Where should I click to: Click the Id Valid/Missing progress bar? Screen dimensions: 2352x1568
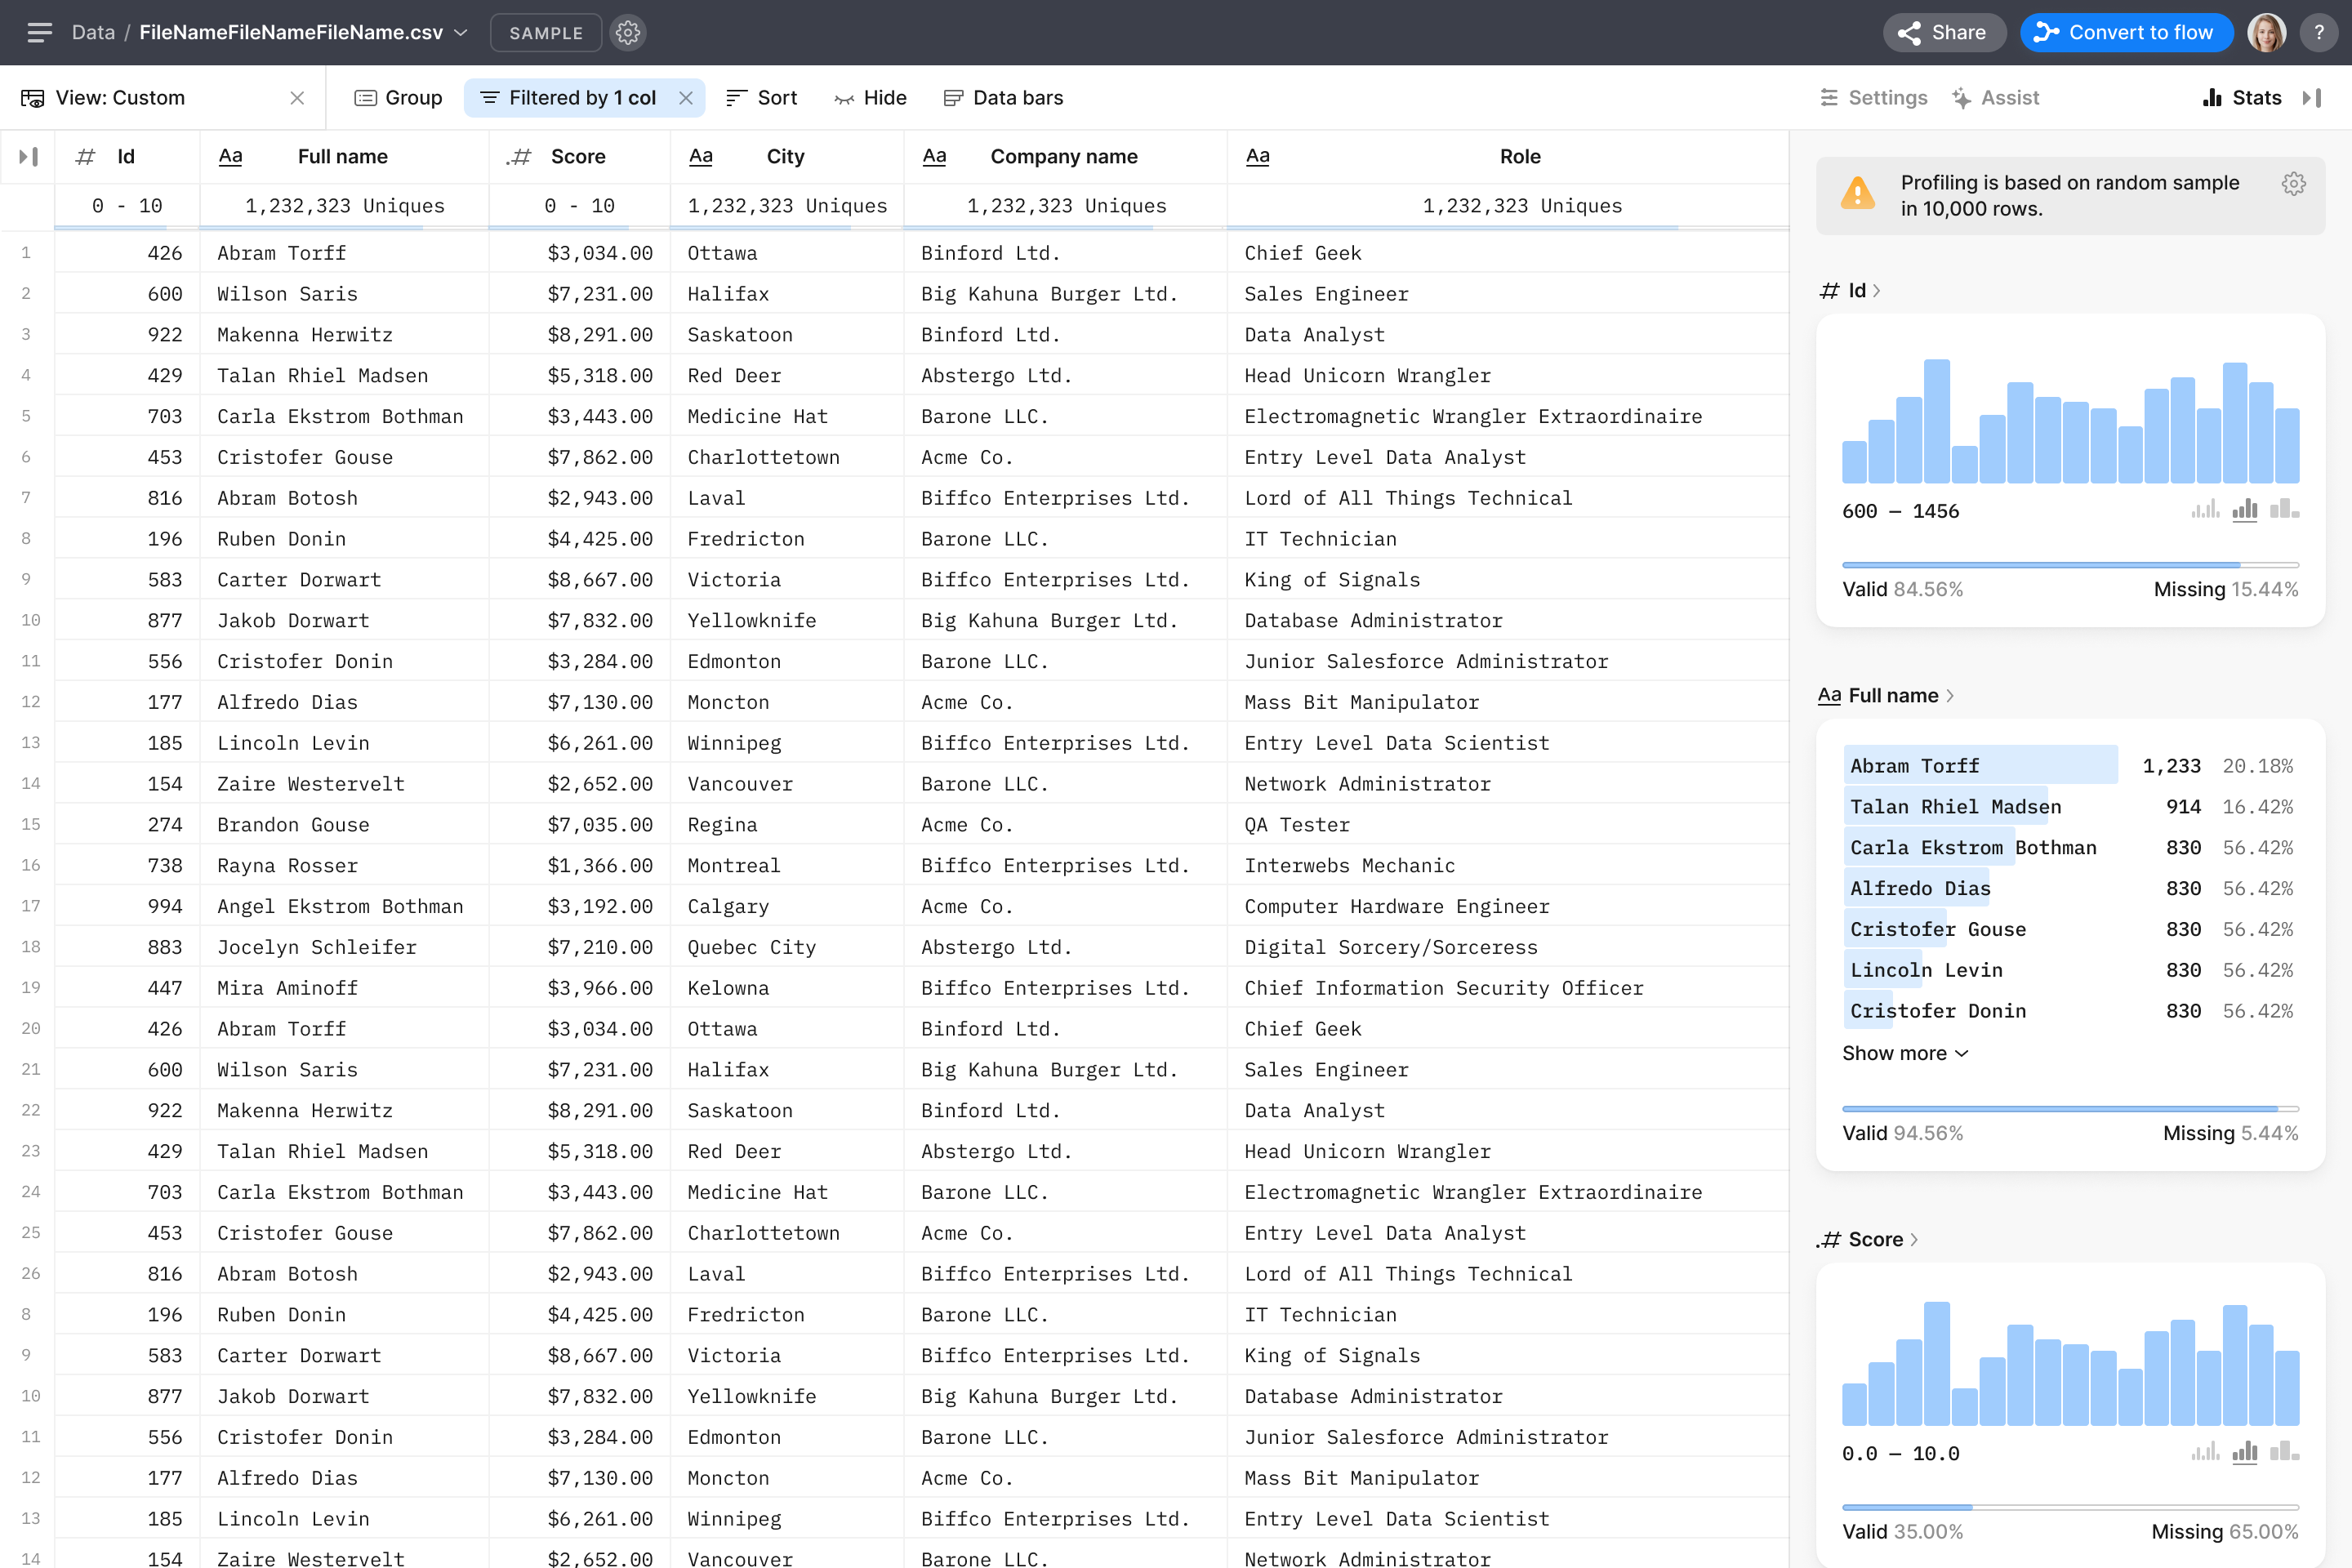tap(2069, 565)
